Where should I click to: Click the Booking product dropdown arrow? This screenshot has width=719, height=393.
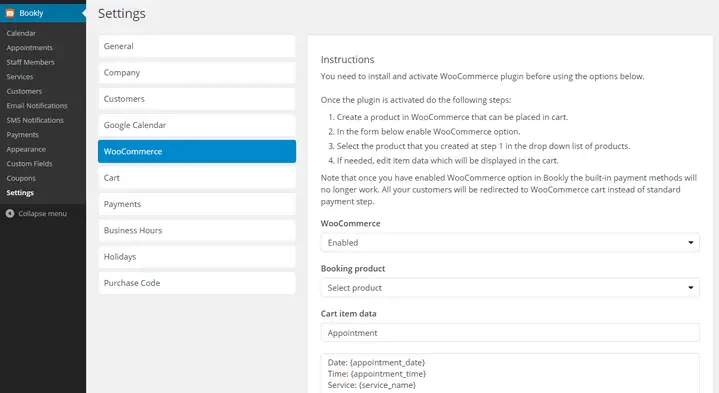[x=691, y=288]
